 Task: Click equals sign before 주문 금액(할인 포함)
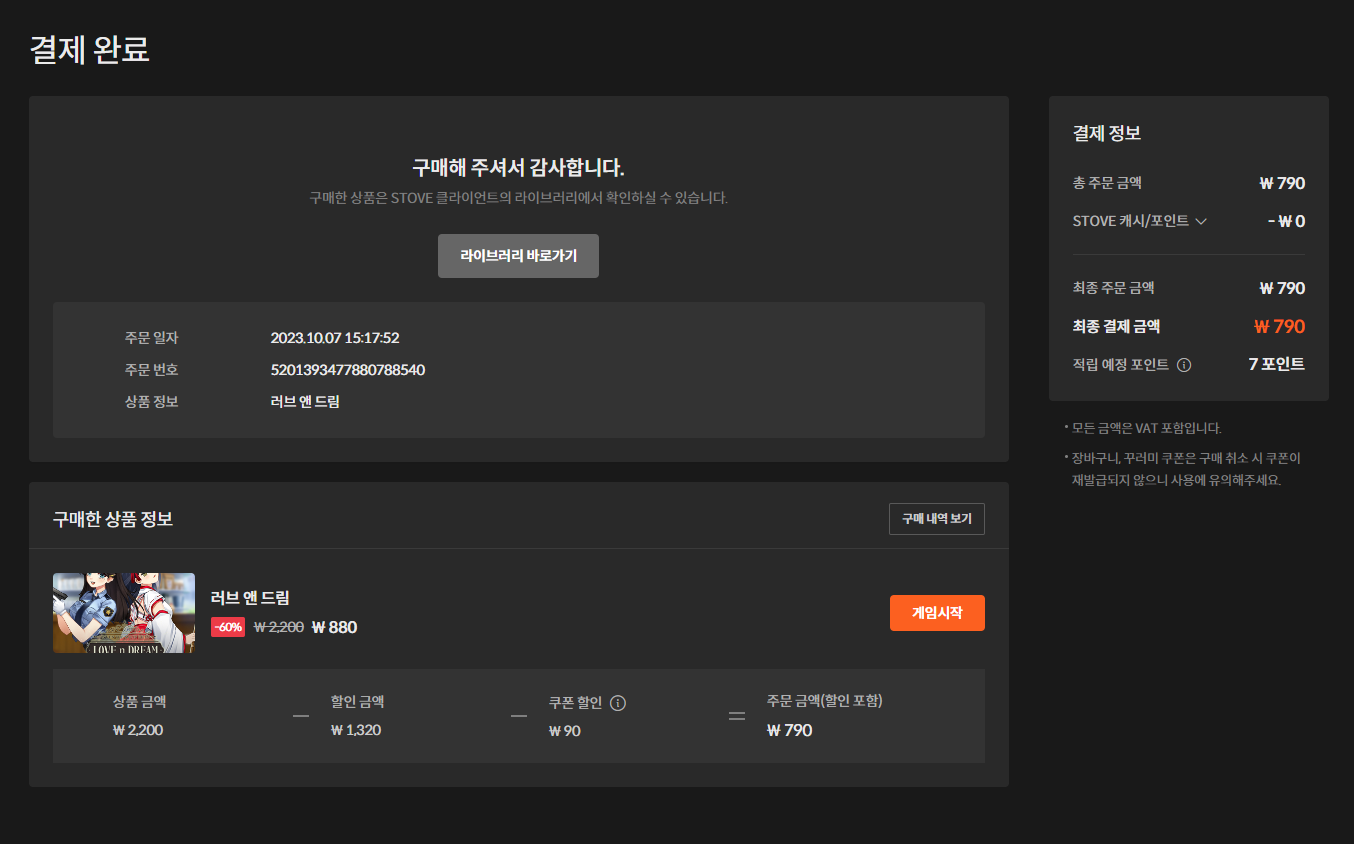[x=736, y=716]
